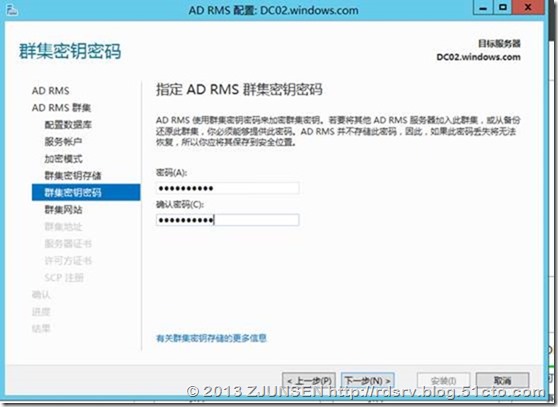The width and height of the screenshot is (558, 407).
Task: Select the highlighted 群集密钥密码 step
Action: [86, 192]
